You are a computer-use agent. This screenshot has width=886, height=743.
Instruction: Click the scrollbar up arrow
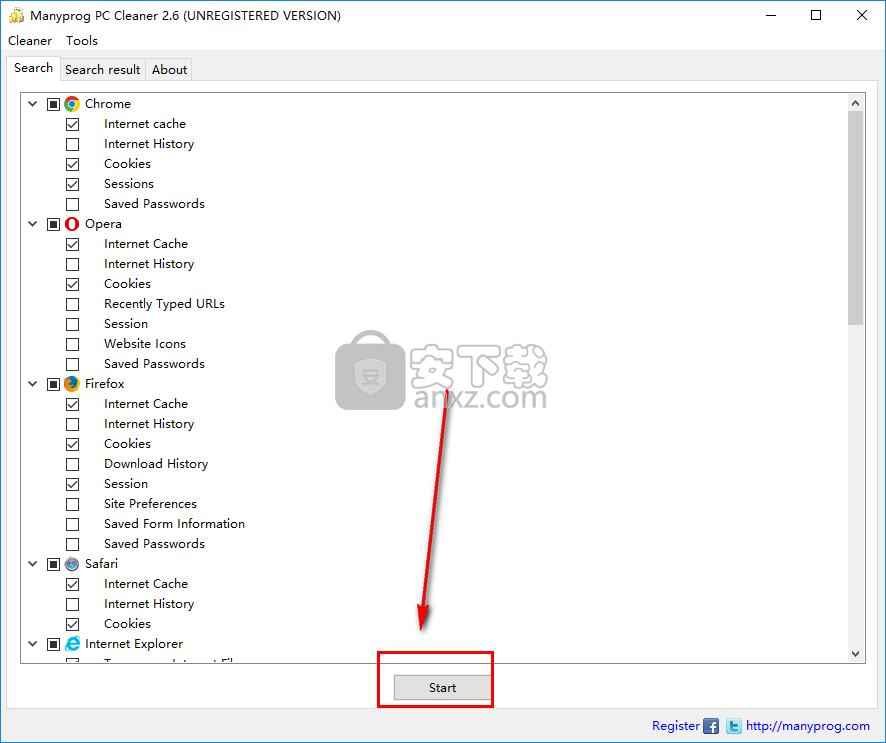(855, 103)
